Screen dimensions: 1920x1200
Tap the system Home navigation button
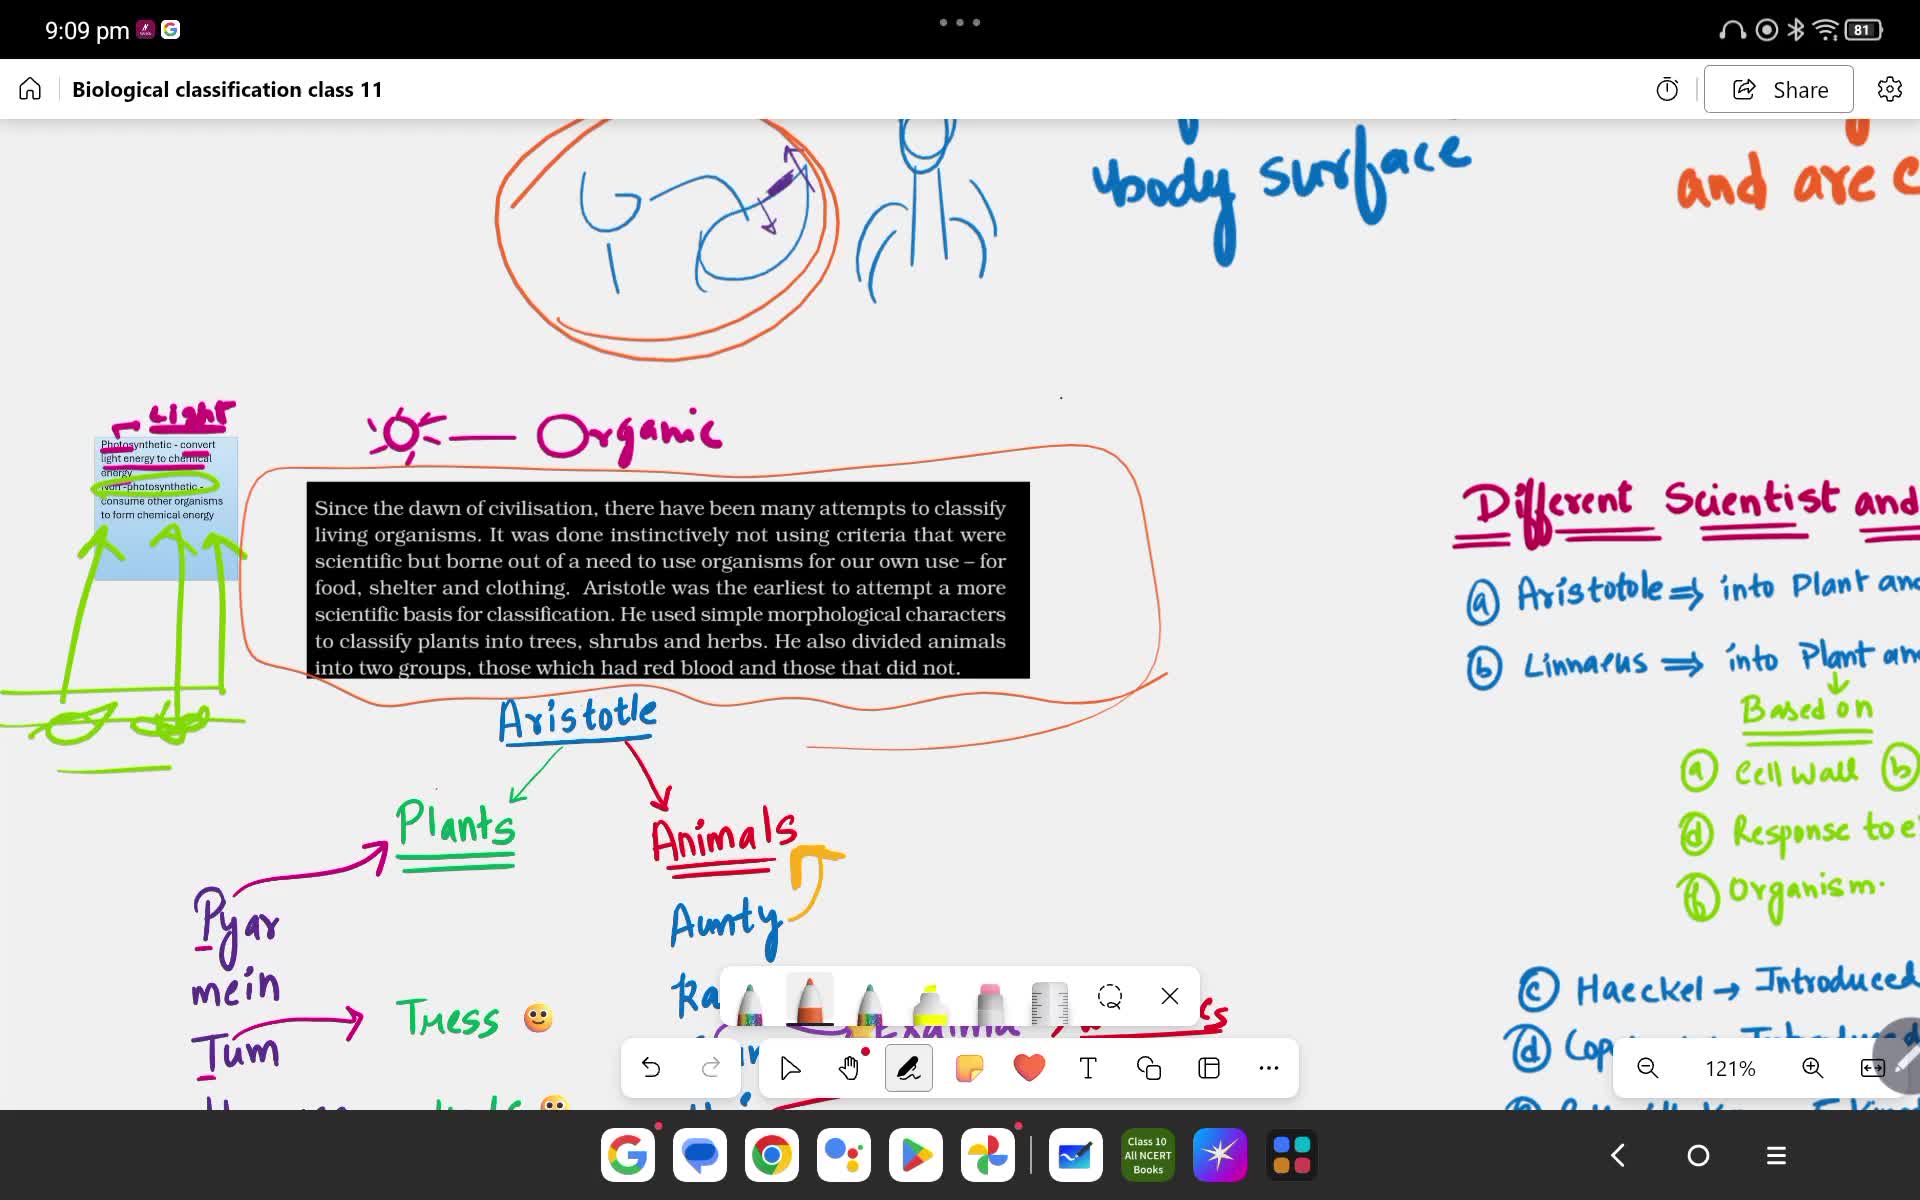point(1698,1155)
